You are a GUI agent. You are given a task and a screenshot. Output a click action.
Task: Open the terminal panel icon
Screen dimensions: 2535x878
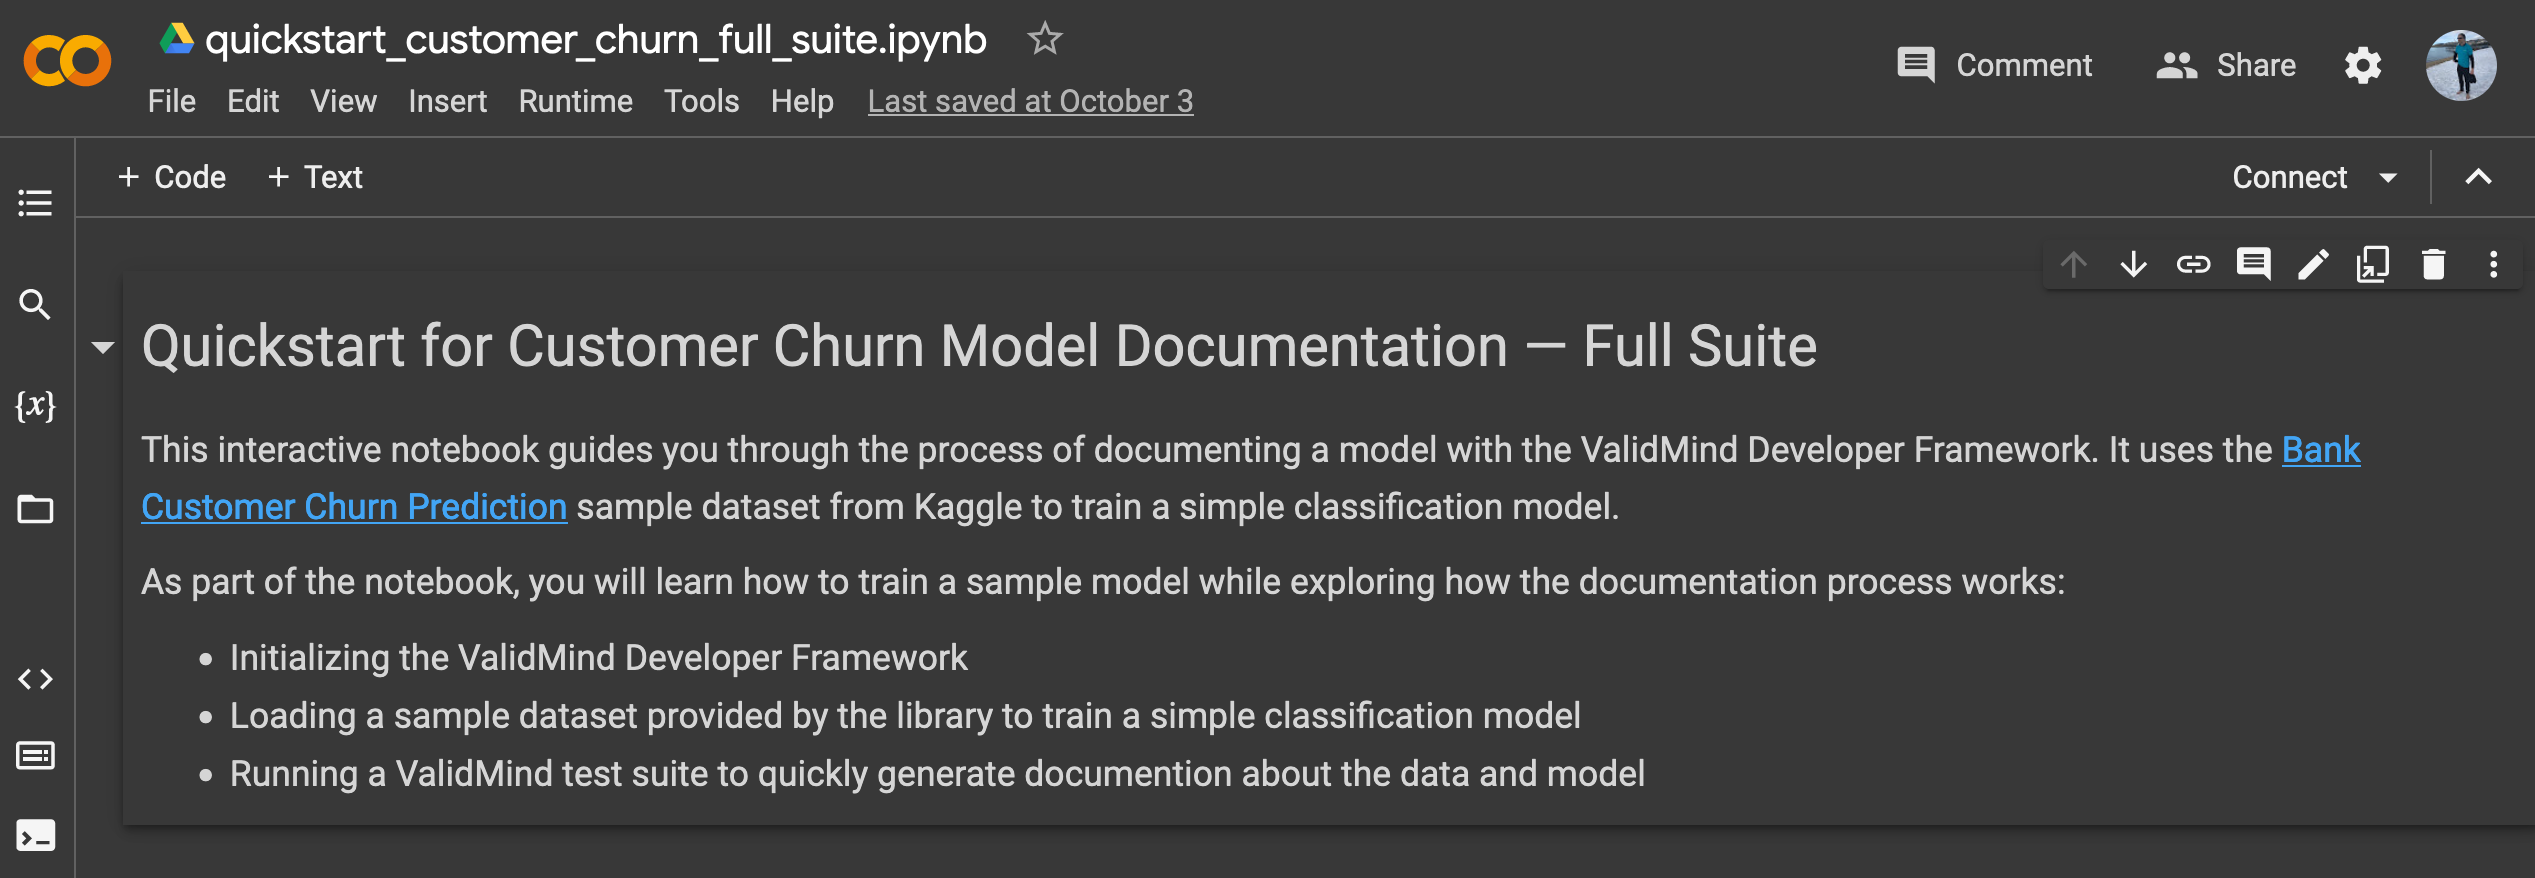pos(35,835)
